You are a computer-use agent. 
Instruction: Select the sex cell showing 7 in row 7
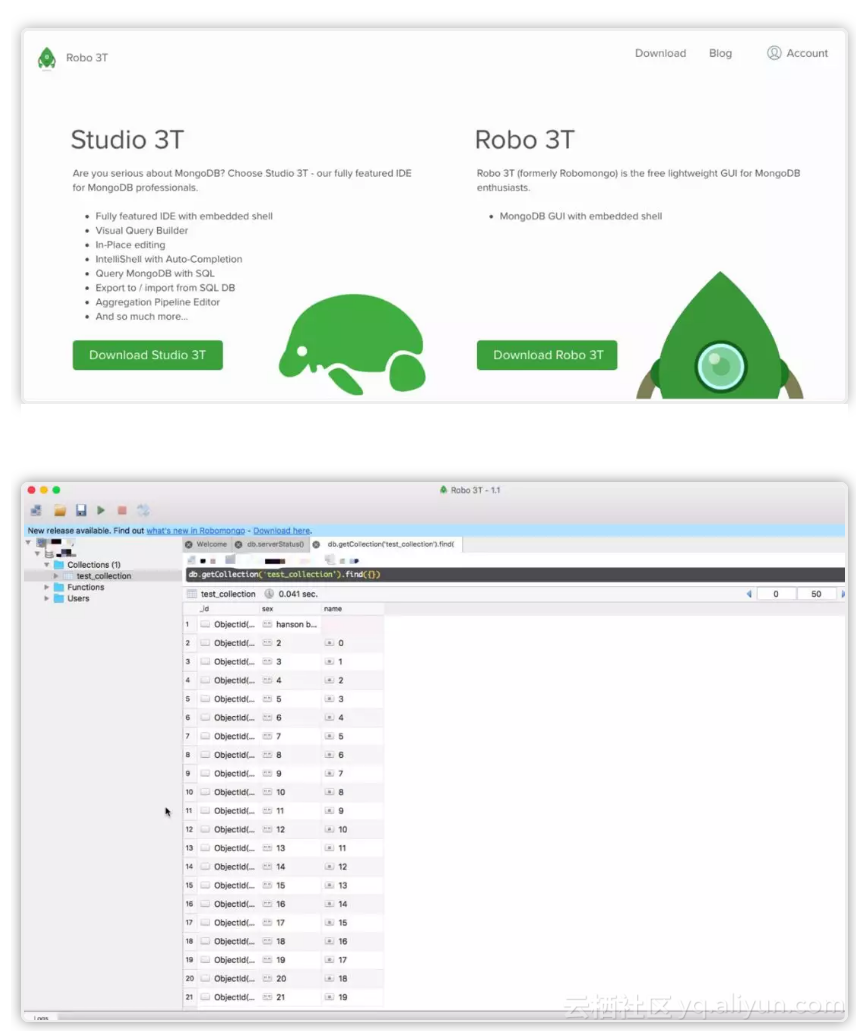tap(290, 736)
